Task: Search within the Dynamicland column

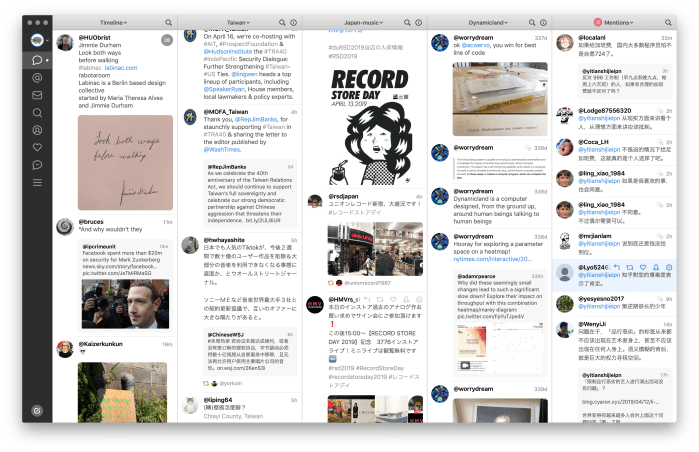Action: click(532, 22)
